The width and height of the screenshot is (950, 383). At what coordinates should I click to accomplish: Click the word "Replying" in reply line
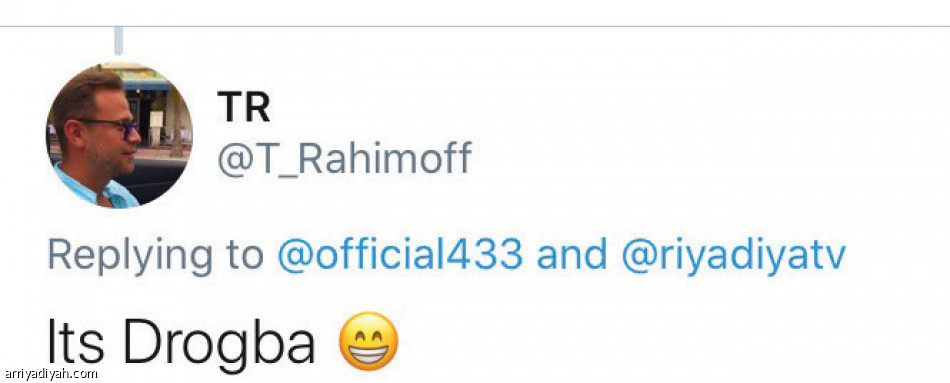pyautogui.click(x=130, y=256)
